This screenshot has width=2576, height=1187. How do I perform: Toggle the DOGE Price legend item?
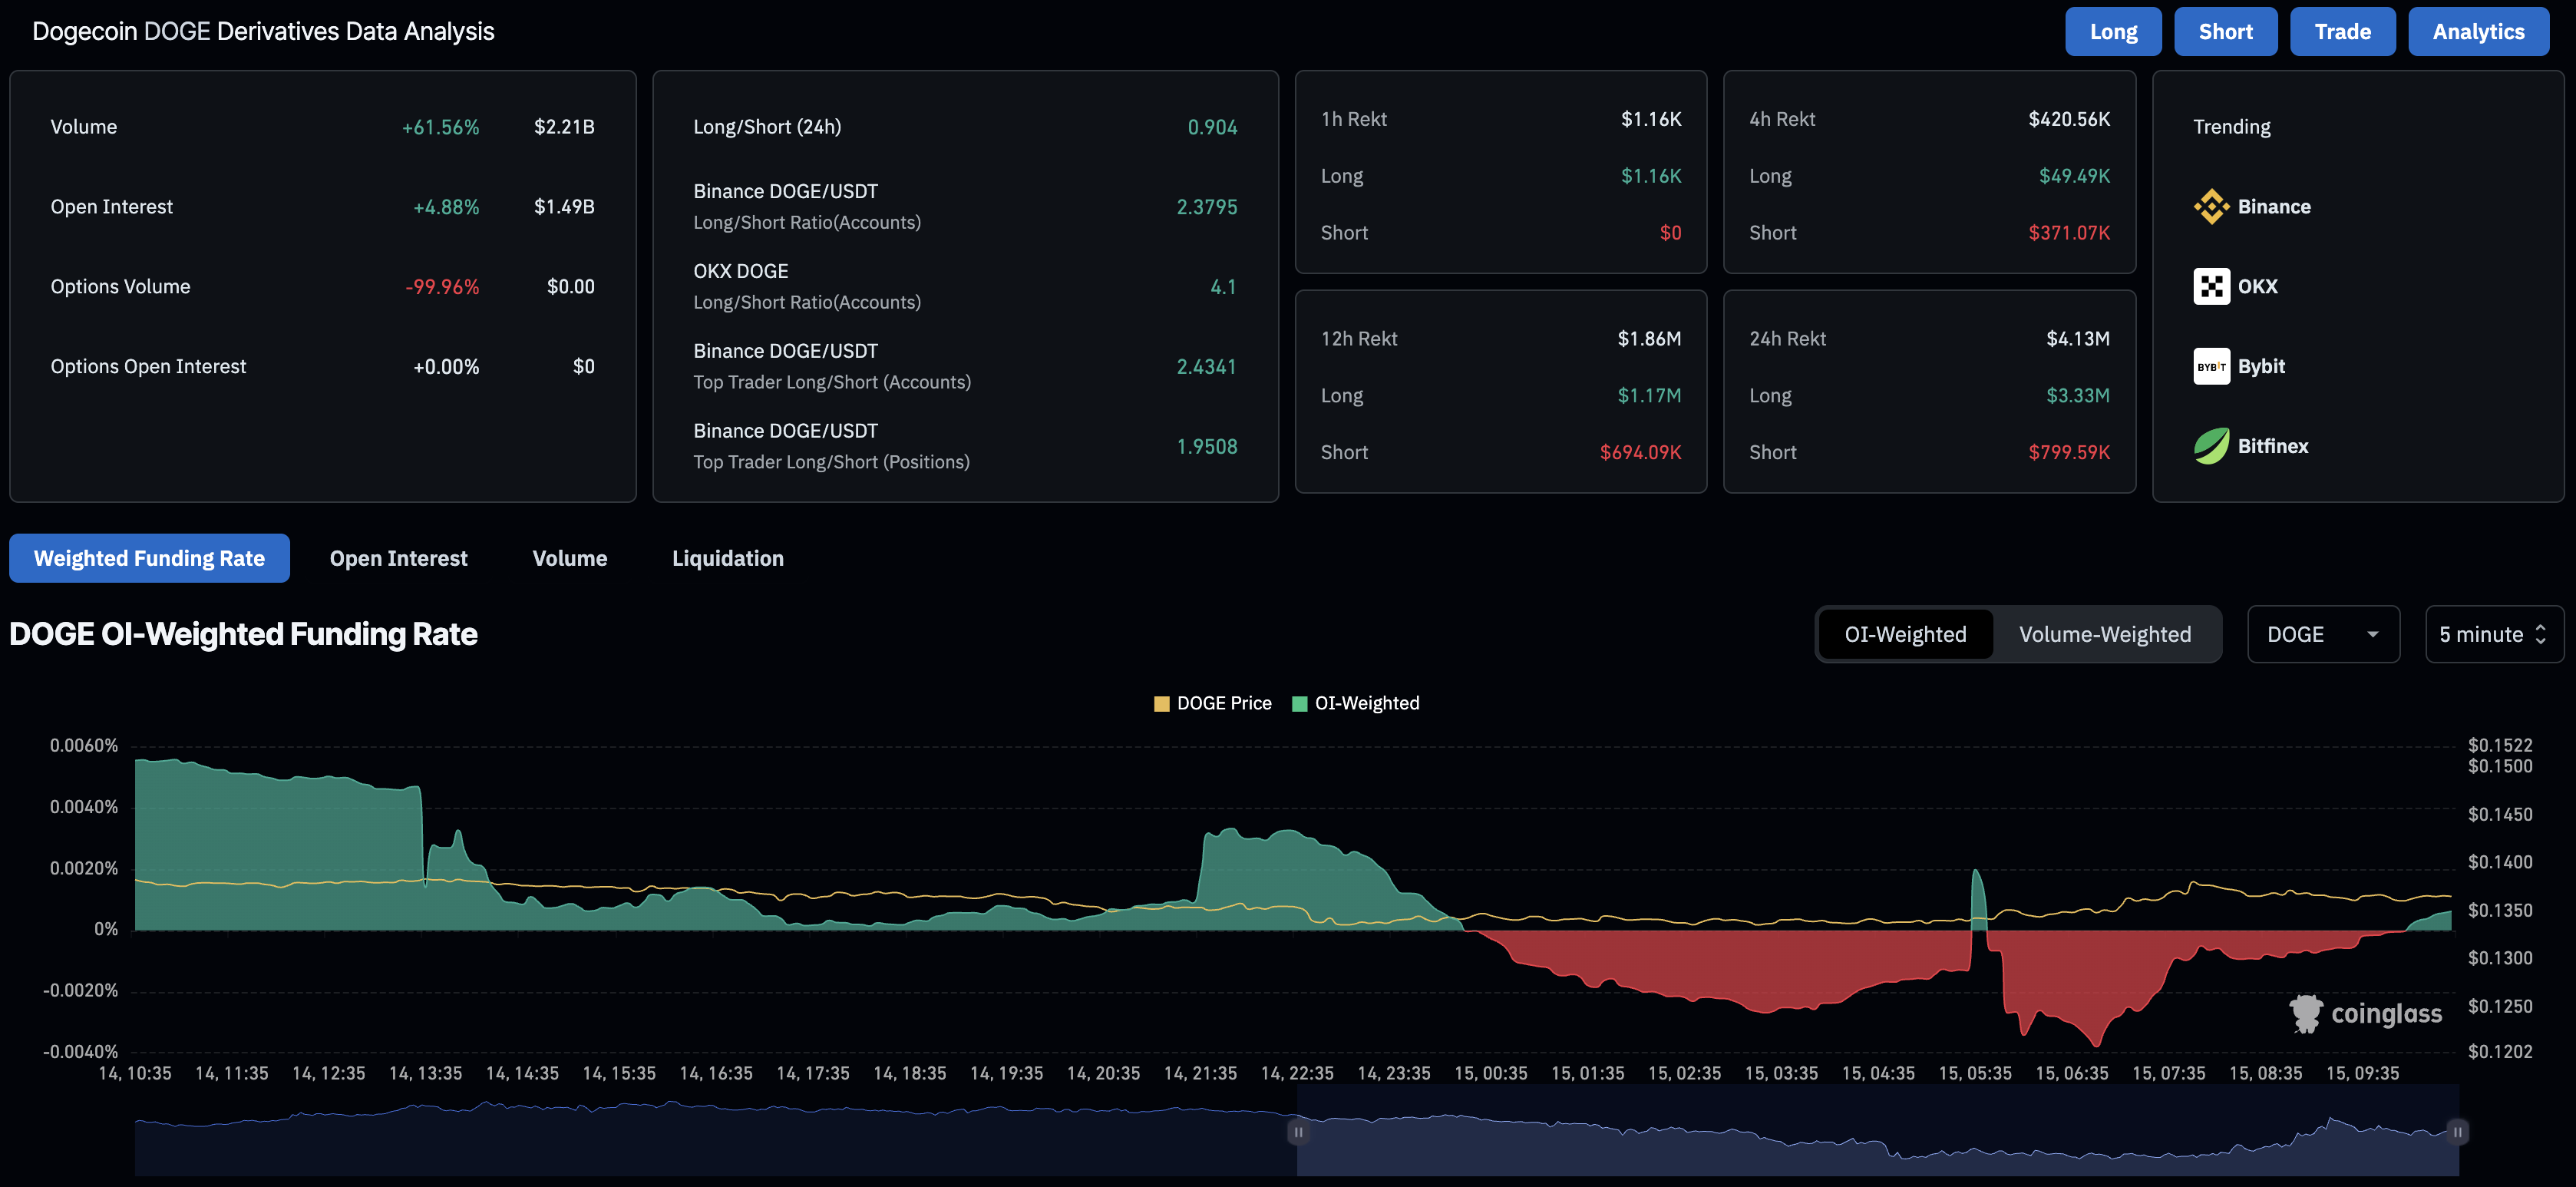[1211, 703]
